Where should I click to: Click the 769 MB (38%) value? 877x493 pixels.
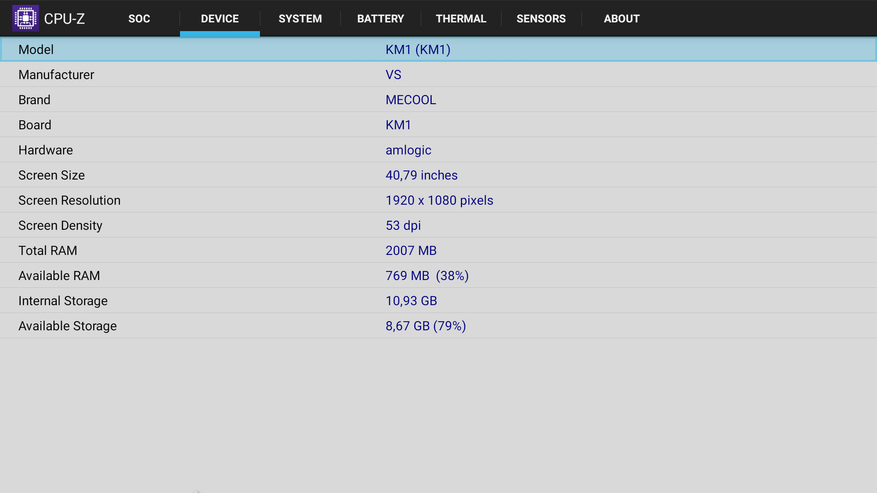(427, 276)
